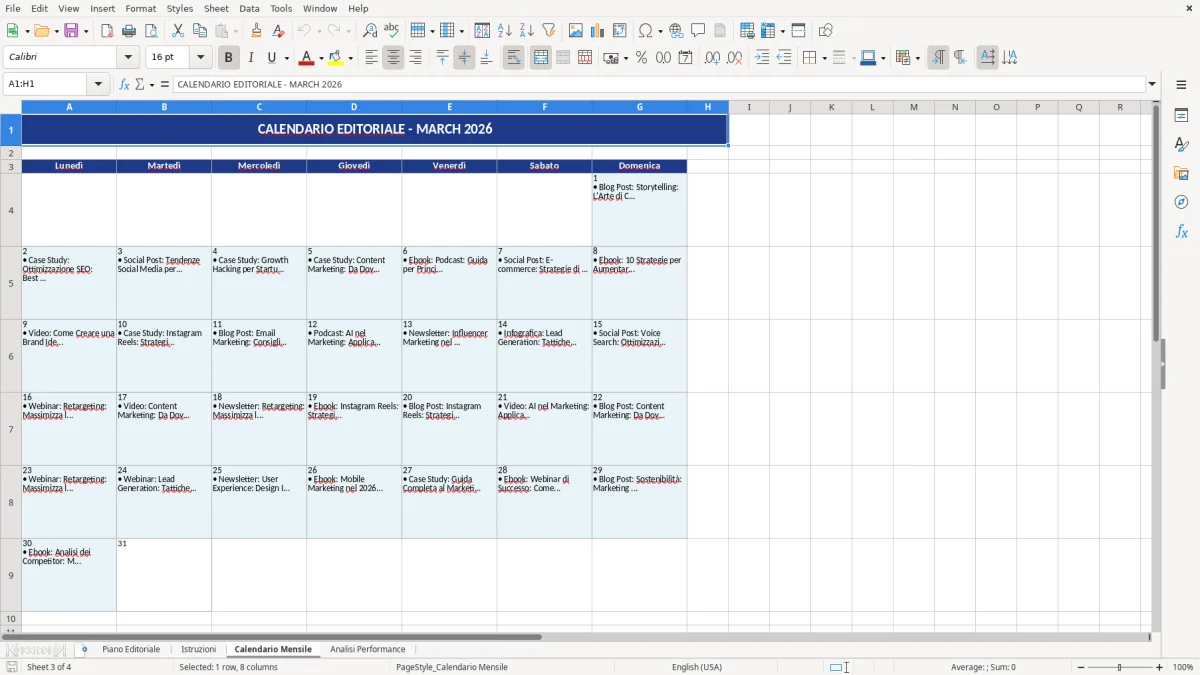
Task: Open the Insert Chart tool
Action: coord(597,30)
